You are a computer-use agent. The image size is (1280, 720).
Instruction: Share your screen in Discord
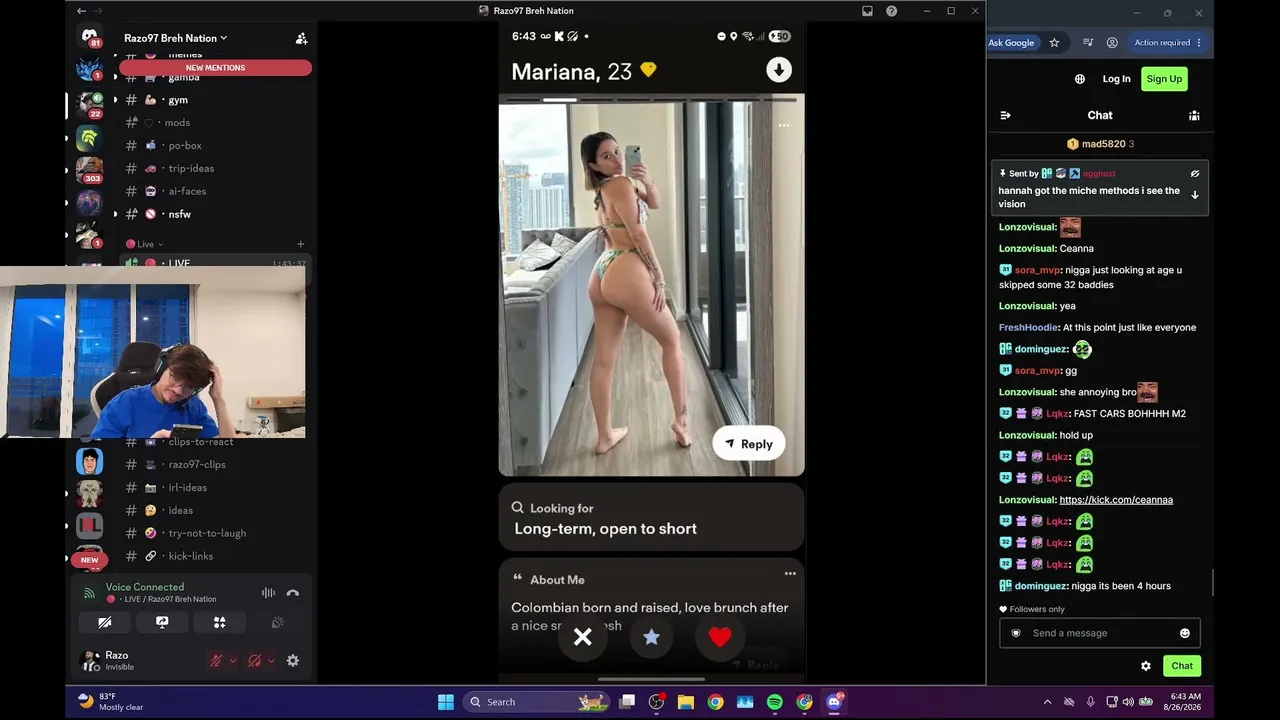pos(162,622)
